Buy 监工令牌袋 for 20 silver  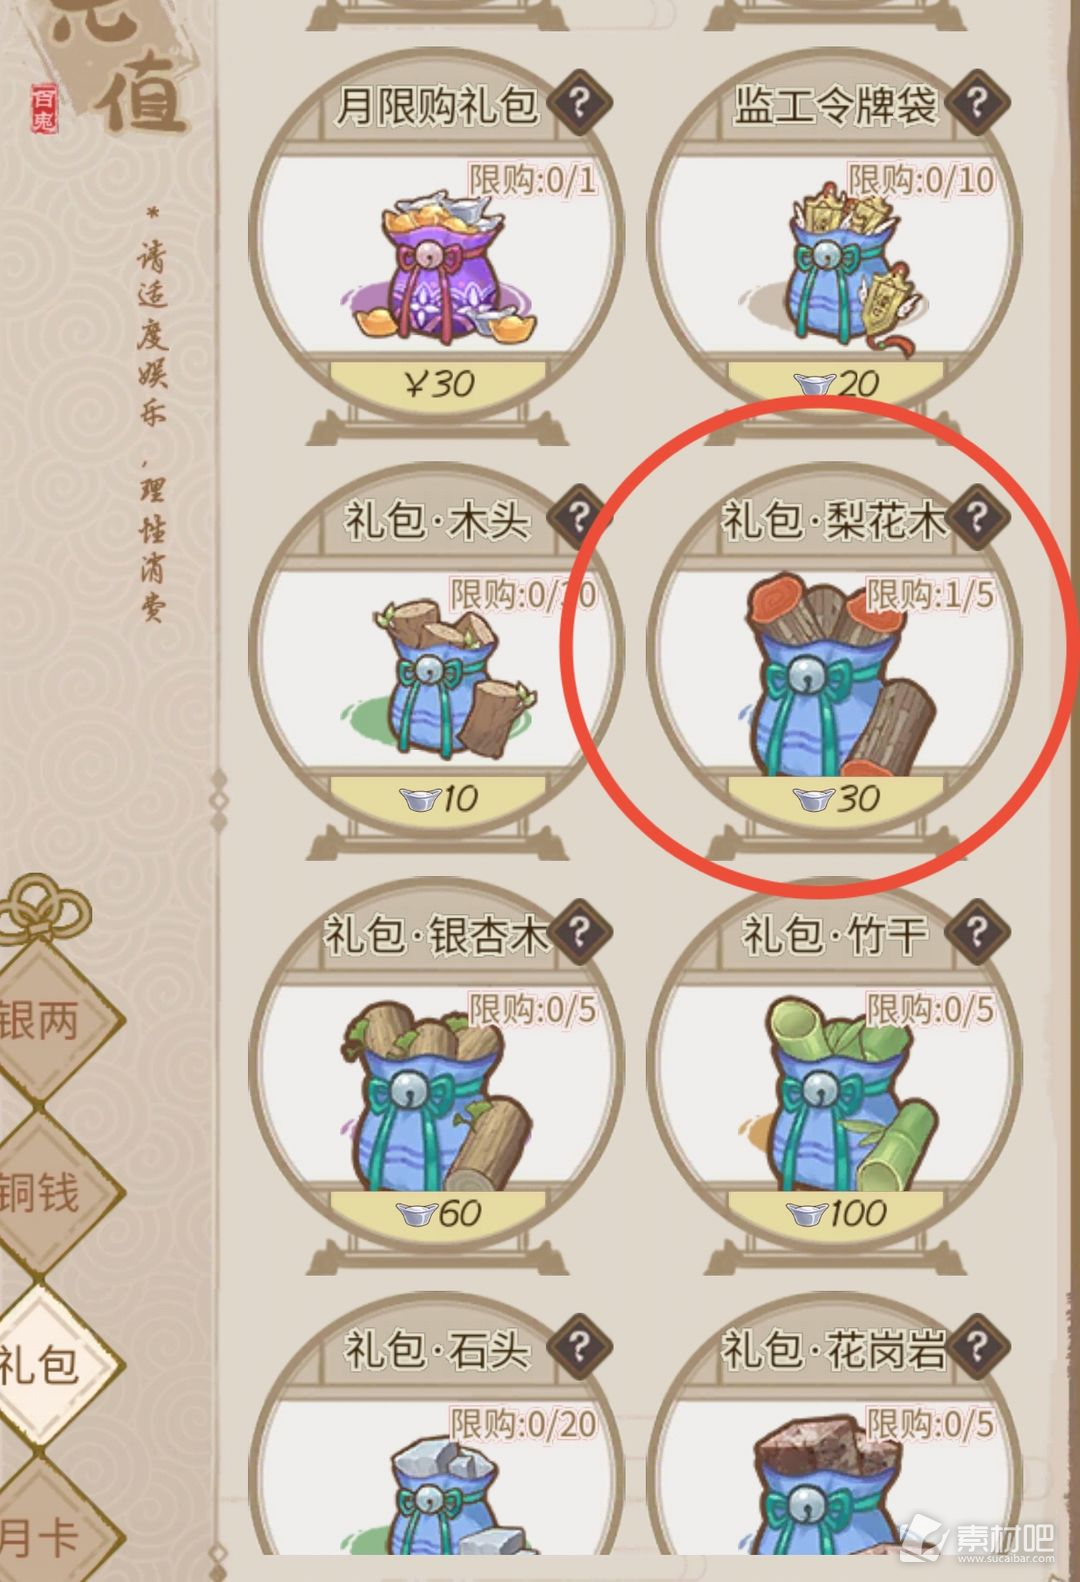tap(836, 382)
